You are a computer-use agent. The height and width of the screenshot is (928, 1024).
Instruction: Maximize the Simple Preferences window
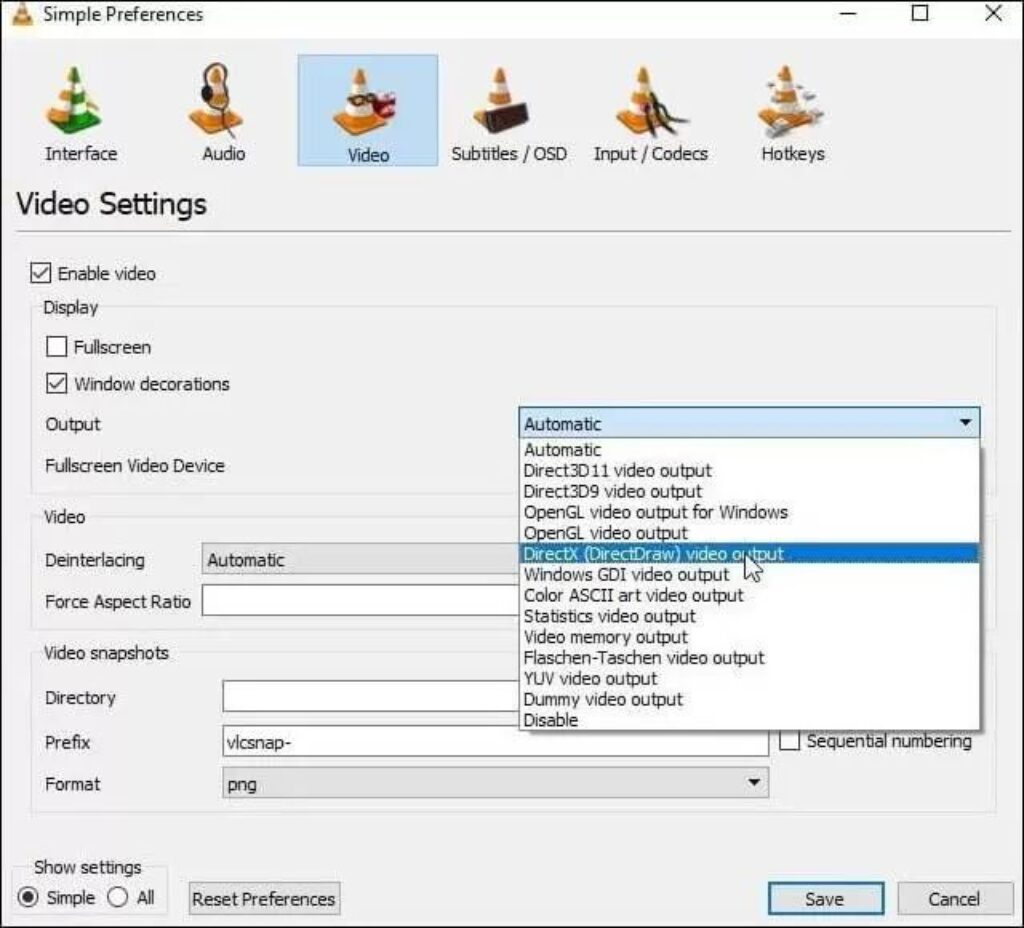pos(920,13)
